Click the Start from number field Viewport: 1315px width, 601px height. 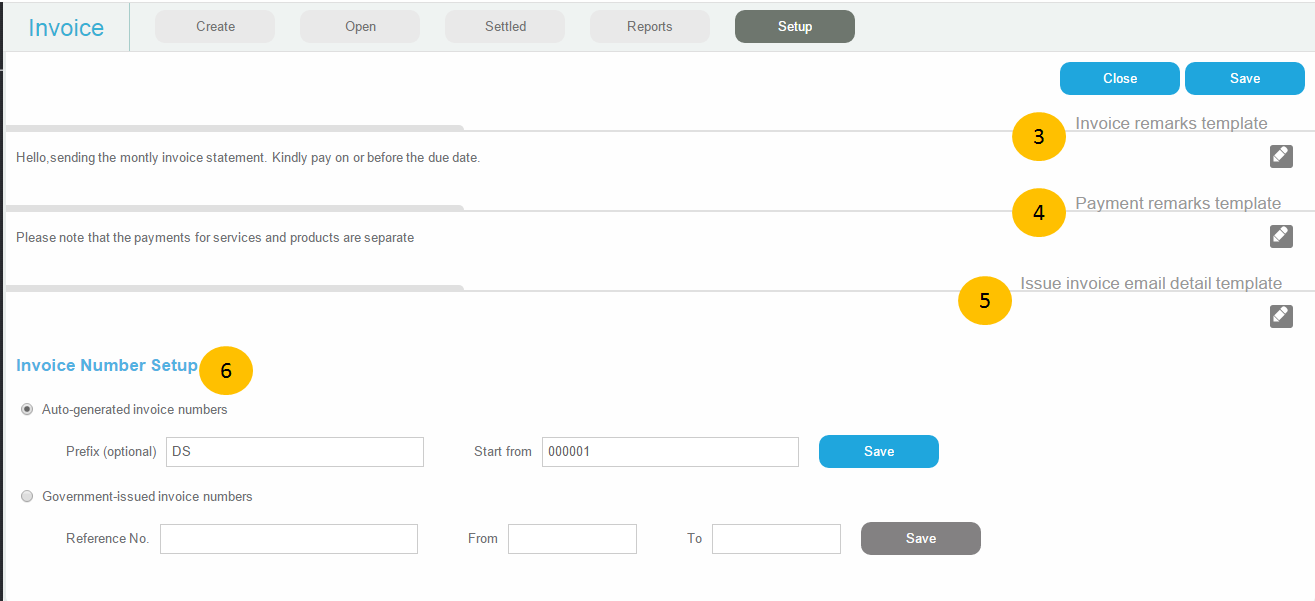point(670,452)
